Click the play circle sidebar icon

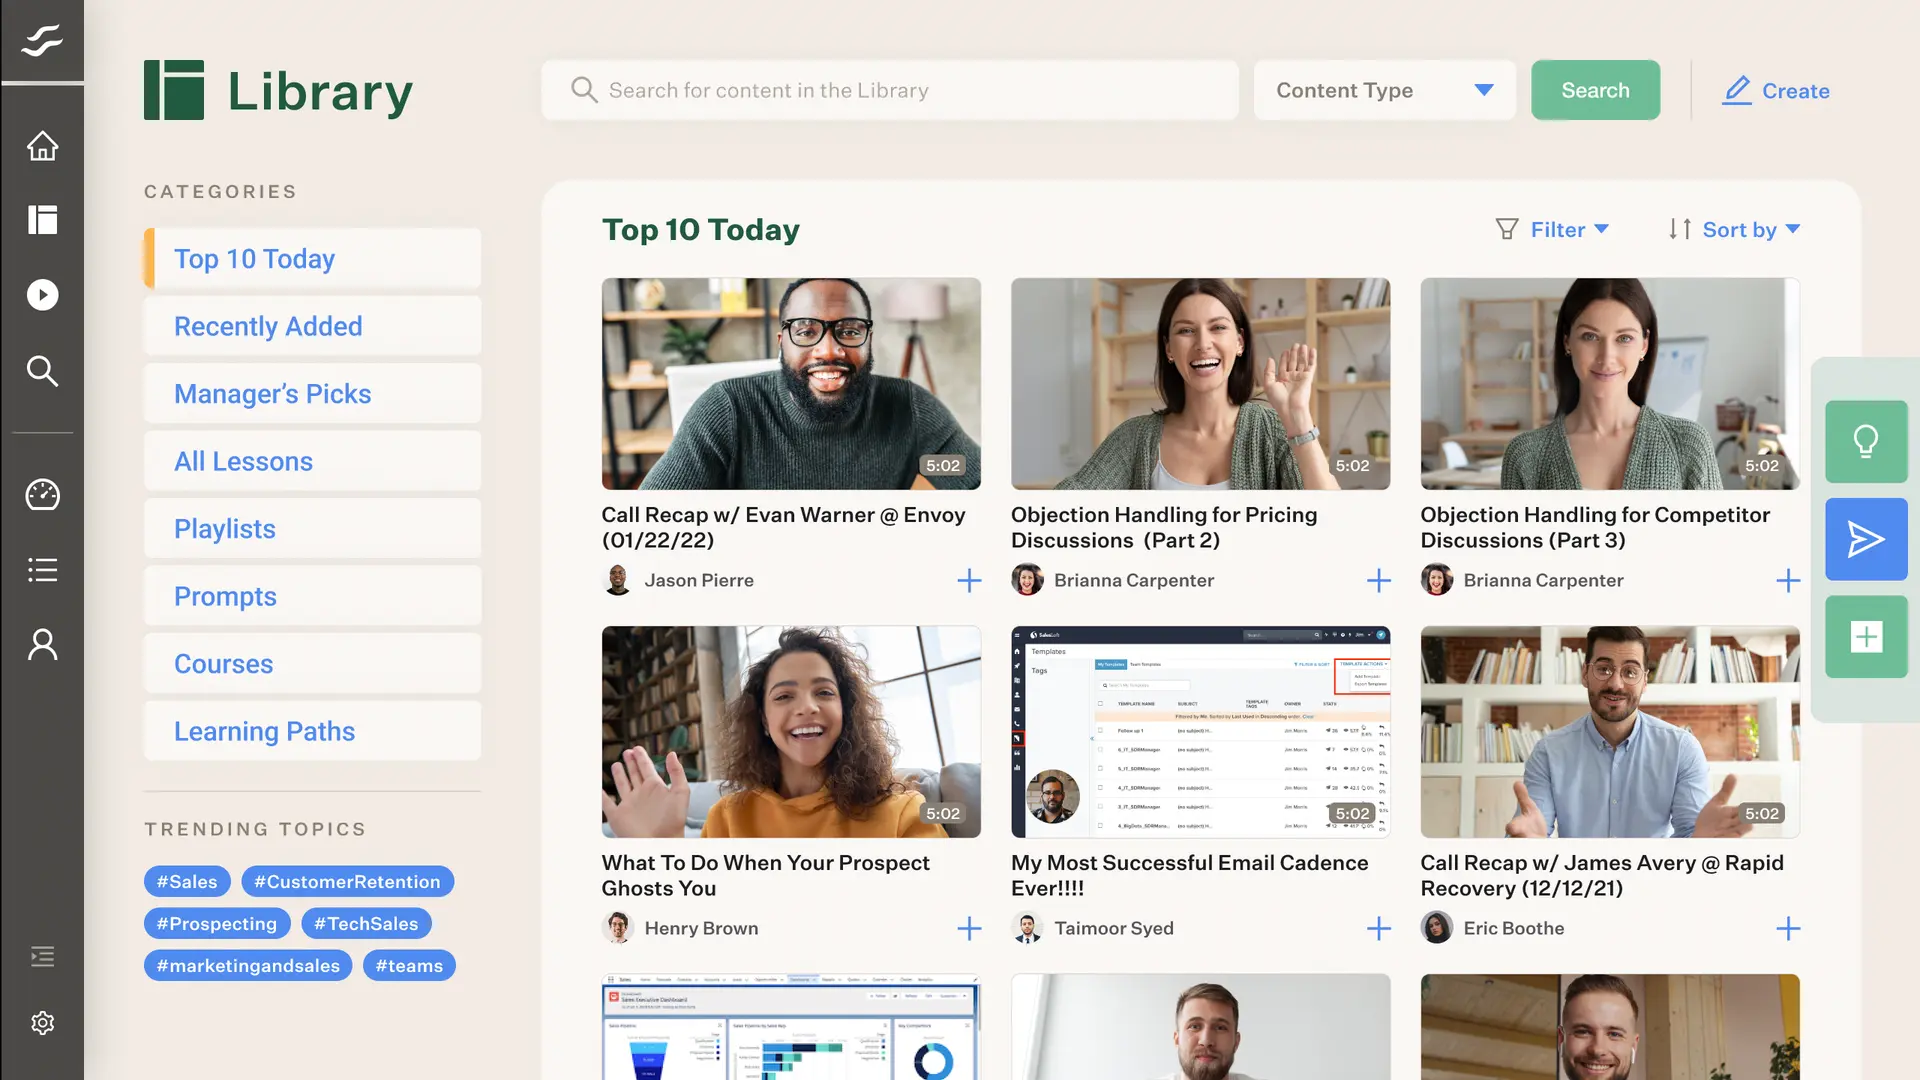click(x=42, y=295)
